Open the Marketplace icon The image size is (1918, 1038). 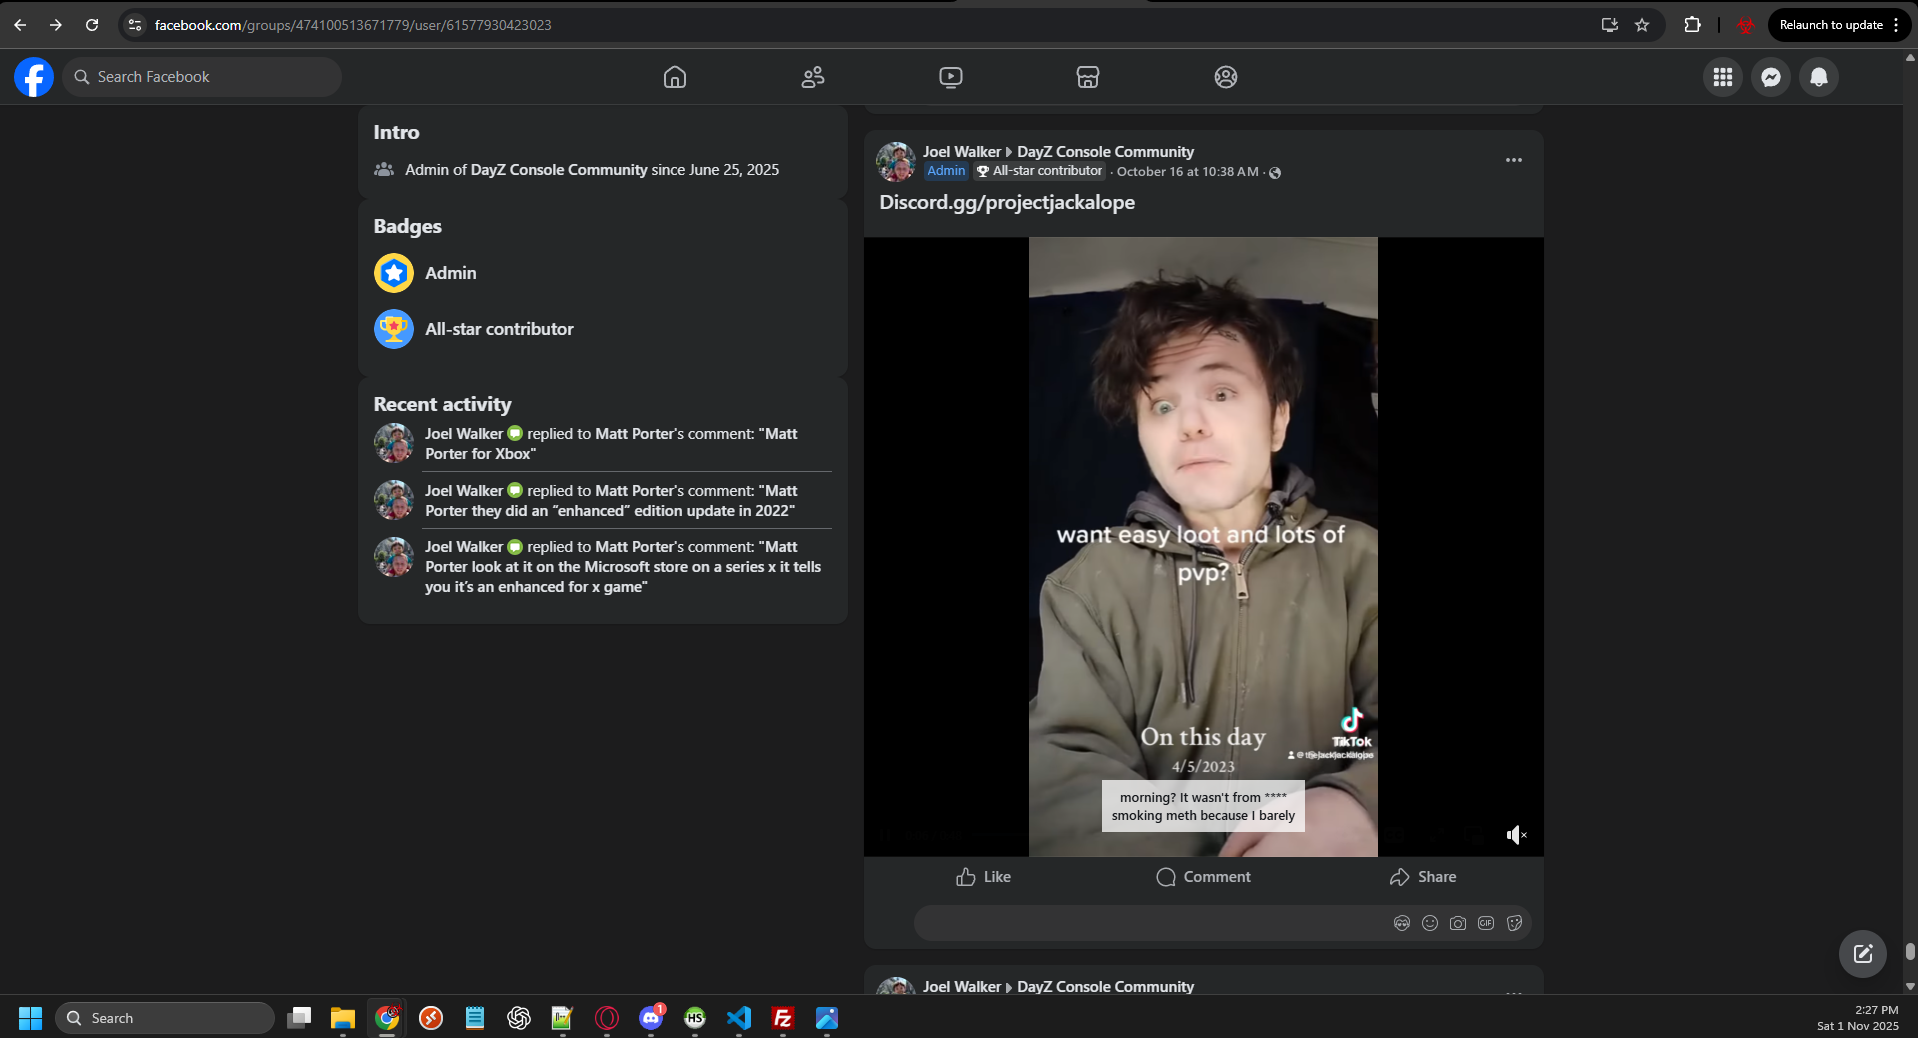coord(1088,77)
